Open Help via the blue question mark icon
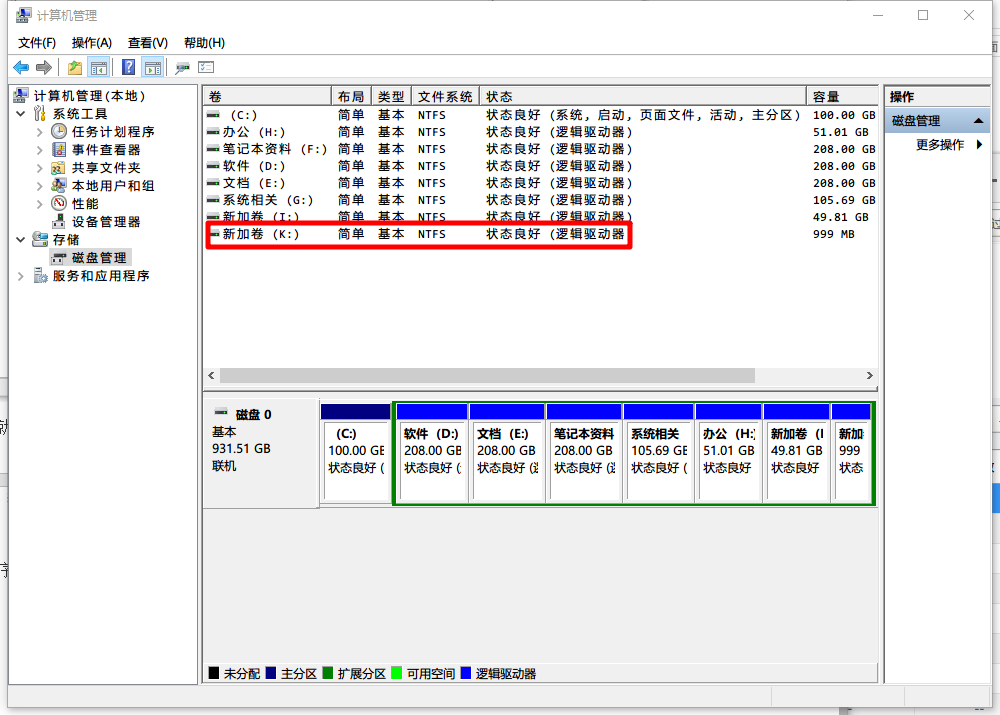 [128, 68]
